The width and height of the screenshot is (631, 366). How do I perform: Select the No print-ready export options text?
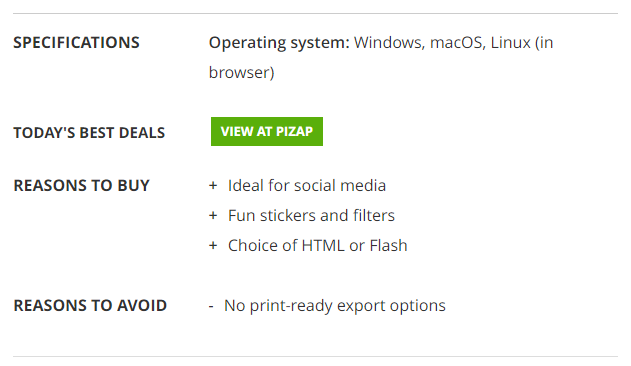click(x=335, y=306)
